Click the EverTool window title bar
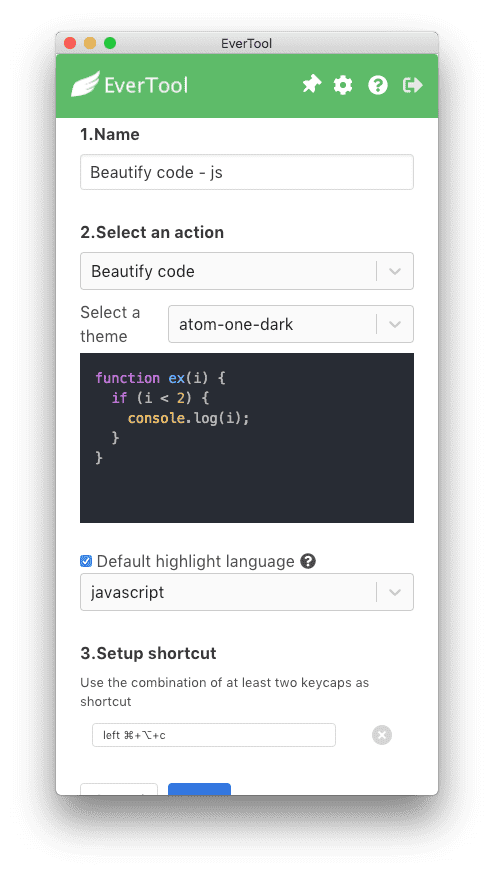The height and width of the screenshot is (875, 494). click(247, 43)
